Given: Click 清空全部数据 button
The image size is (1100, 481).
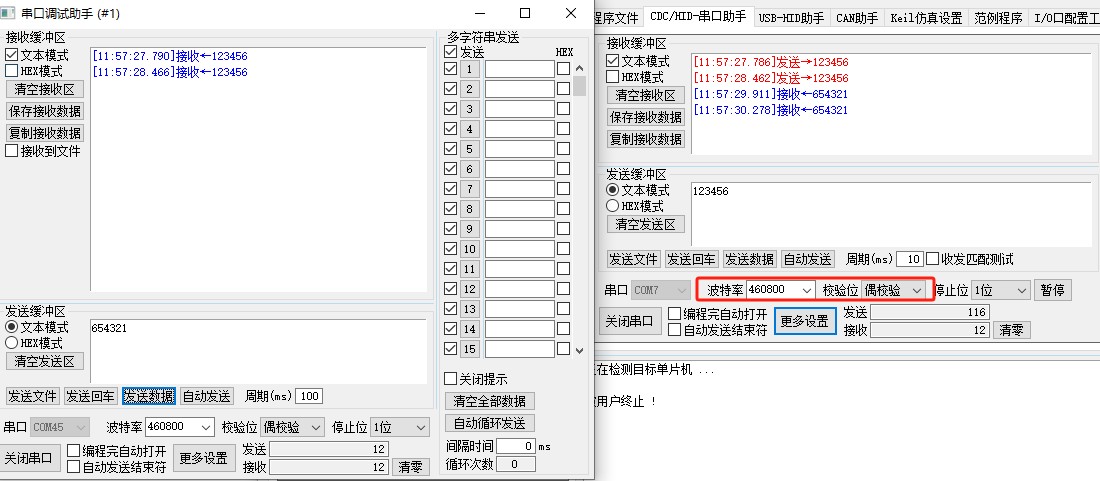Looking at the screenshot, I should [x=489, y=401].
